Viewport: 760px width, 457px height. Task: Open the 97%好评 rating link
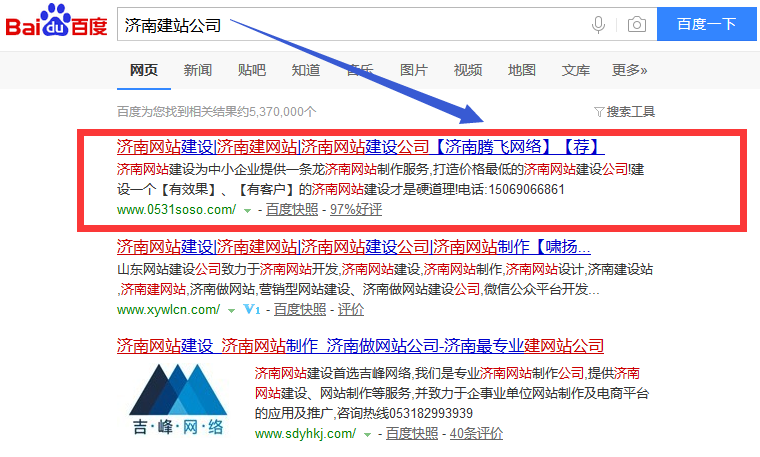point(356,210)
